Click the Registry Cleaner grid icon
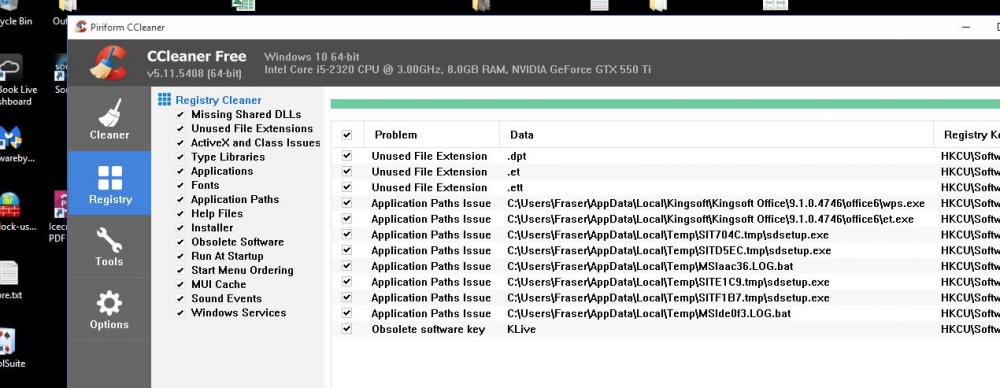The image size is (1000, 388). (x=165, y=100)
